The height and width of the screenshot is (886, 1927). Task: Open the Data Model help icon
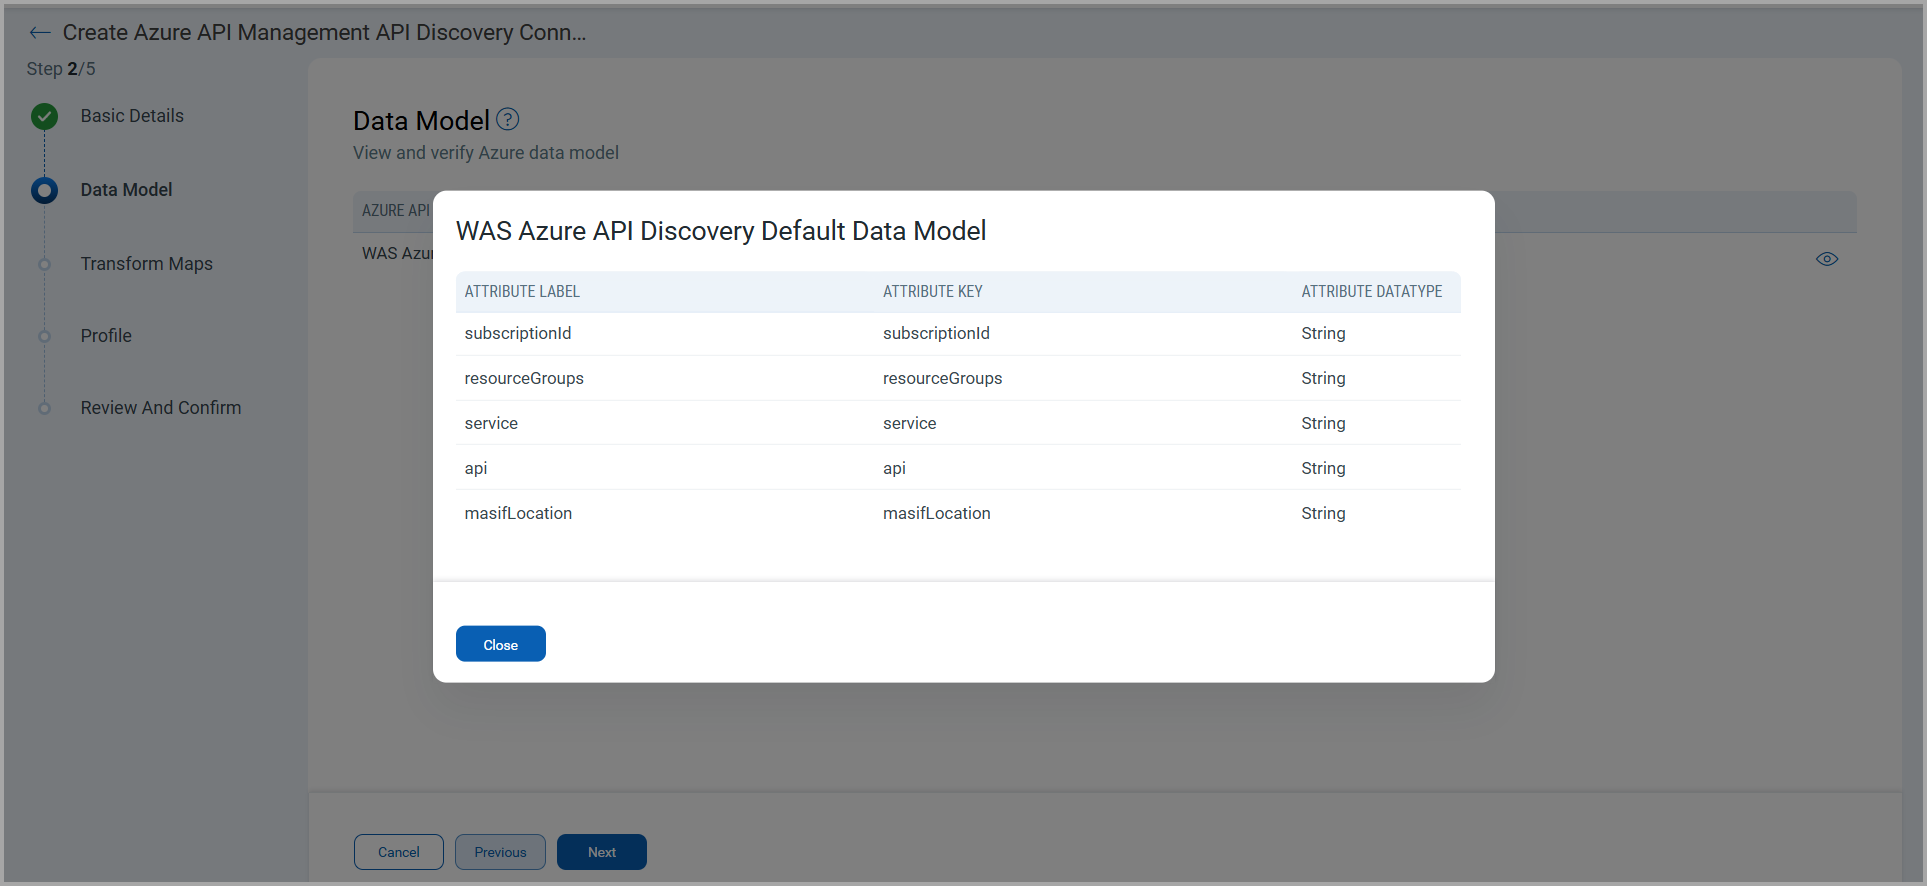(508, 119)
